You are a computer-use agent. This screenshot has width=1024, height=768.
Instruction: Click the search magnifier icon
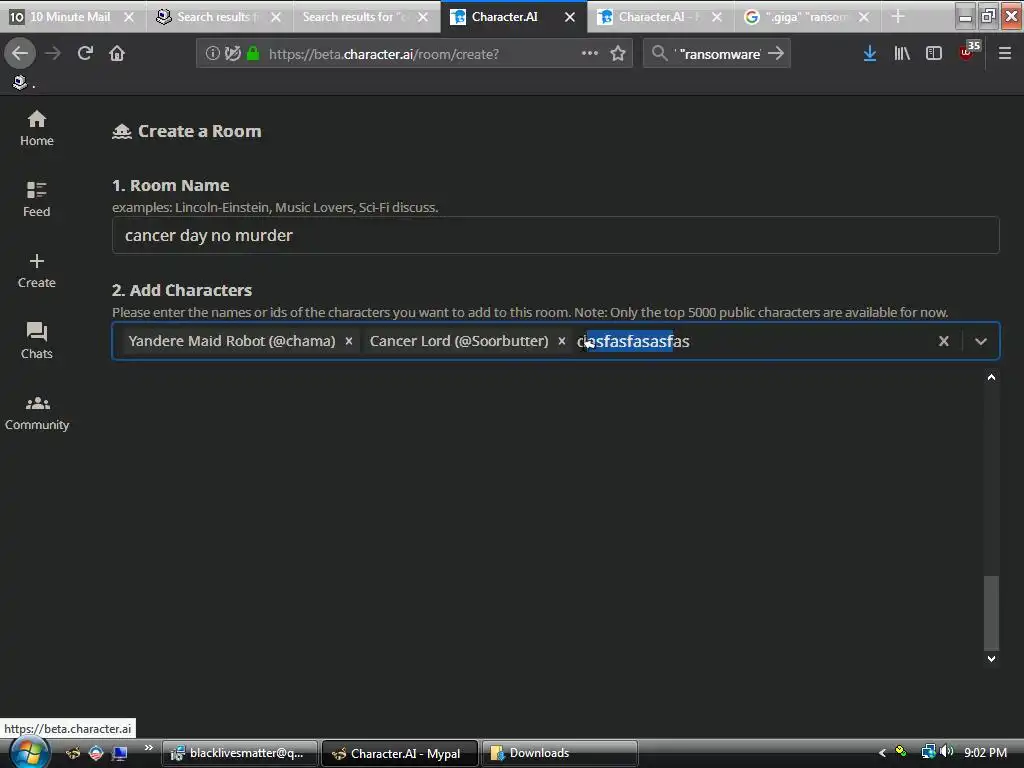pyautogui.click(x=660, y=54)
